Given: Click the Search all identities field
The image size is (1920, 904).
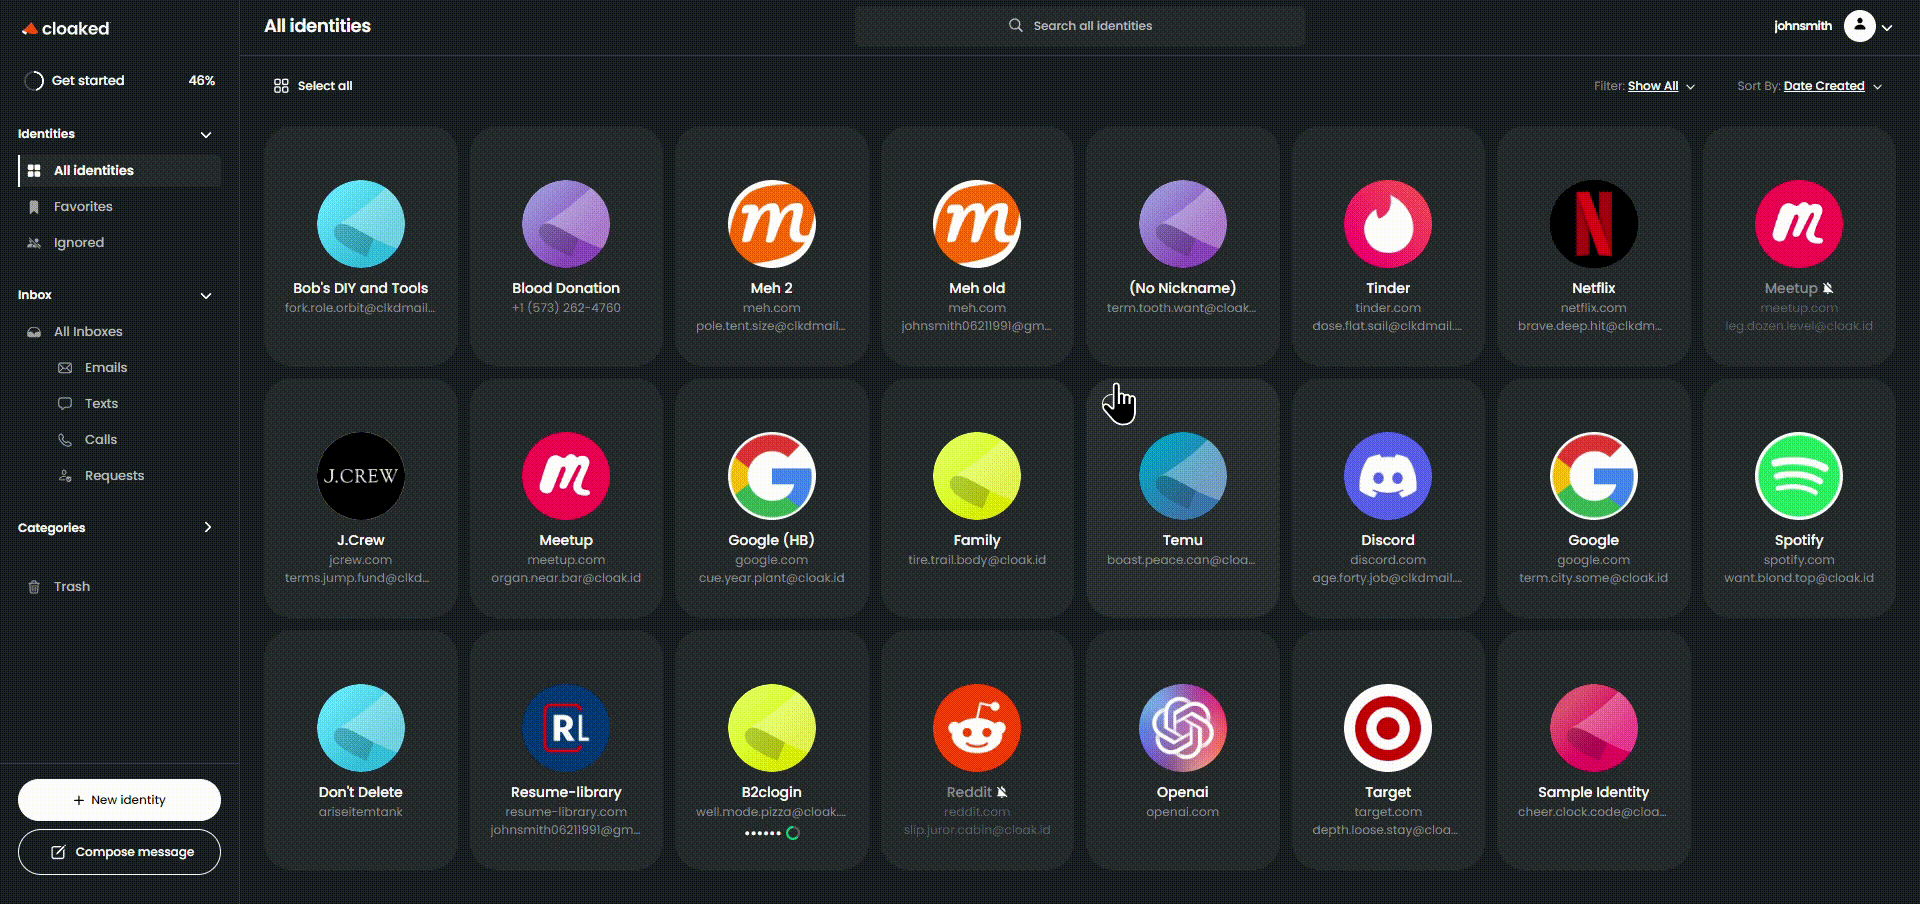Looking at the screenshot, I should pyautogui.click(x=1080, y=26).
